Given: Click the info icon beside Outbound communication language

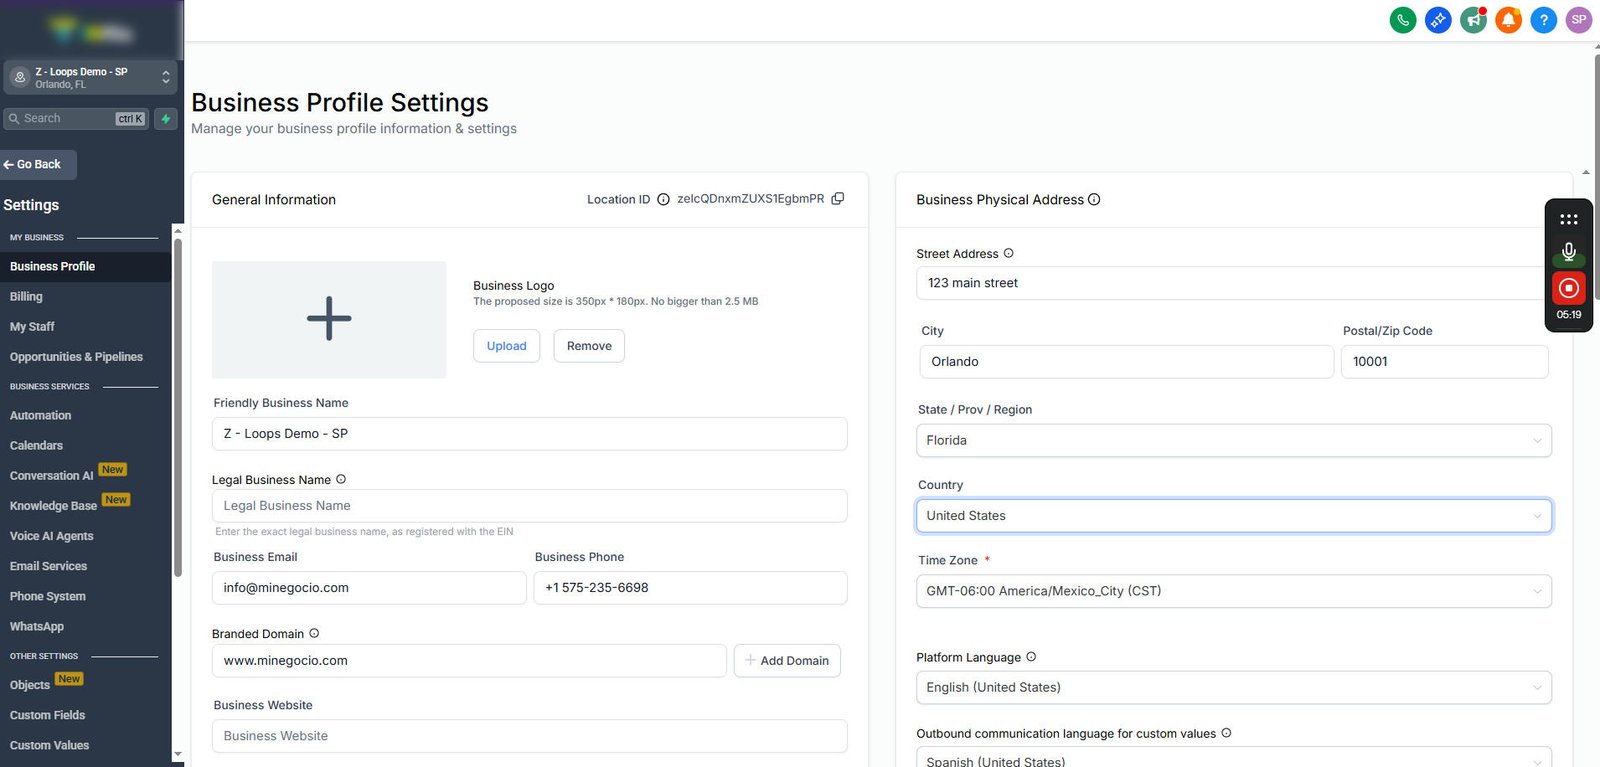Looking at the screenshot, I should (1226, 733).
